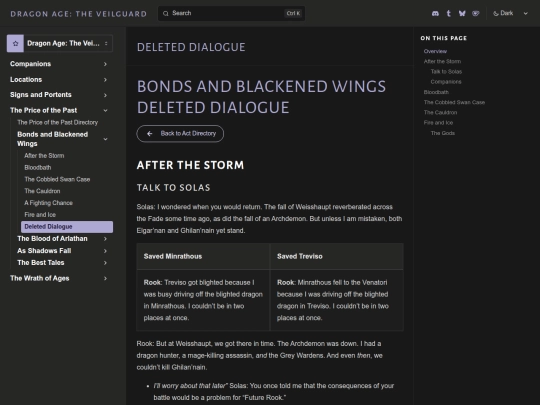540x405 pixels.
Task: Click the search magnifier icon
Action: [x=166, y=13]
